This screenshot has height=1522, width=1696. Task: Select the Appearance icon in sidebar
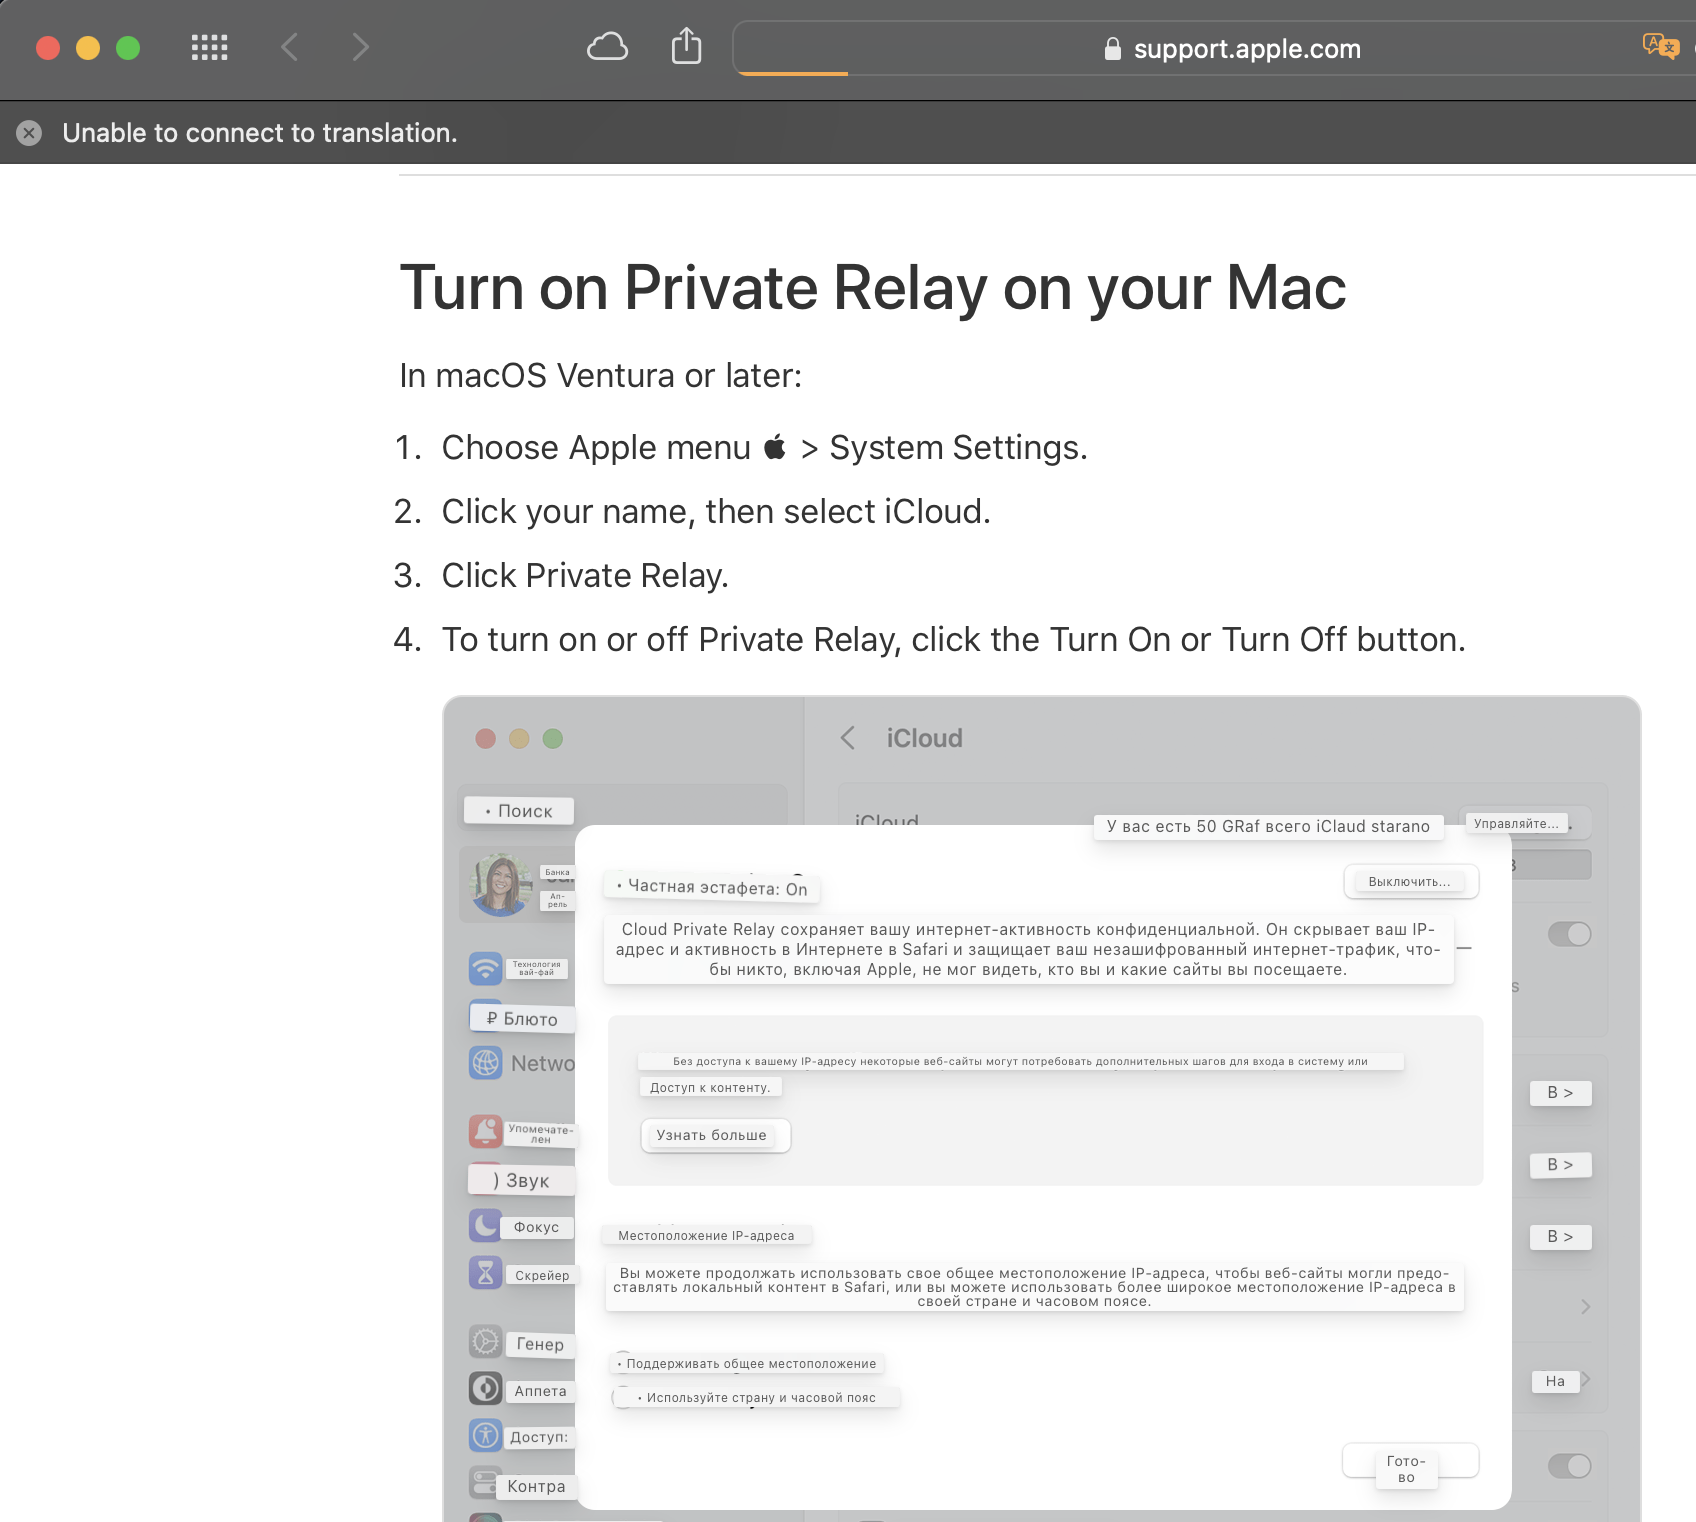coord(486,1388)
